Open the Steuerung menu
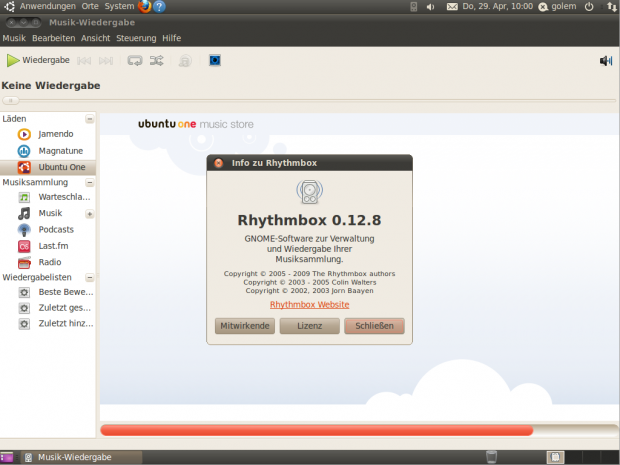The width and height of the screenshot is (620, 465). pos(136,38)
